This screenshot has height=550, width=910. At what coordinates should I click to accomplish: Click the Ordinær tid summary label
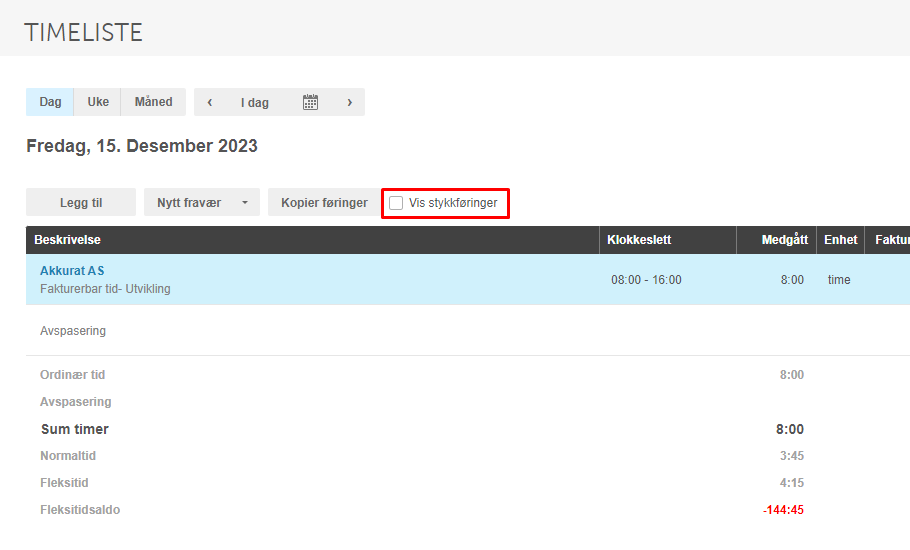click(x=73, y=375)
